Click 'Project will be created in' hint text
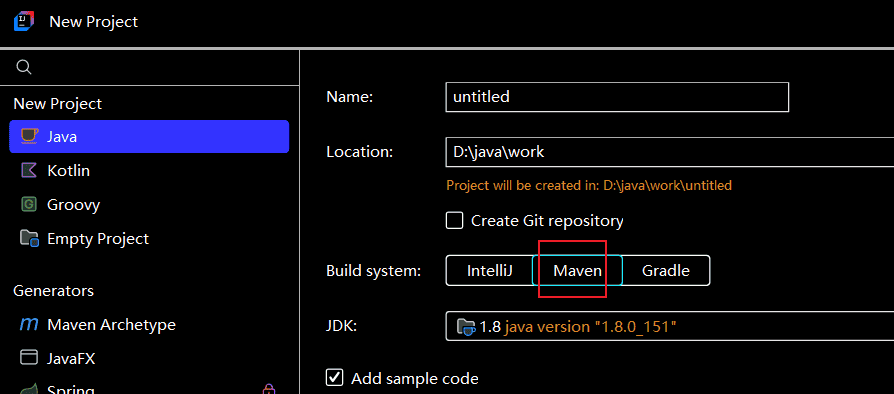This screenshot has width=894, height=394. (x=589, y=185)
